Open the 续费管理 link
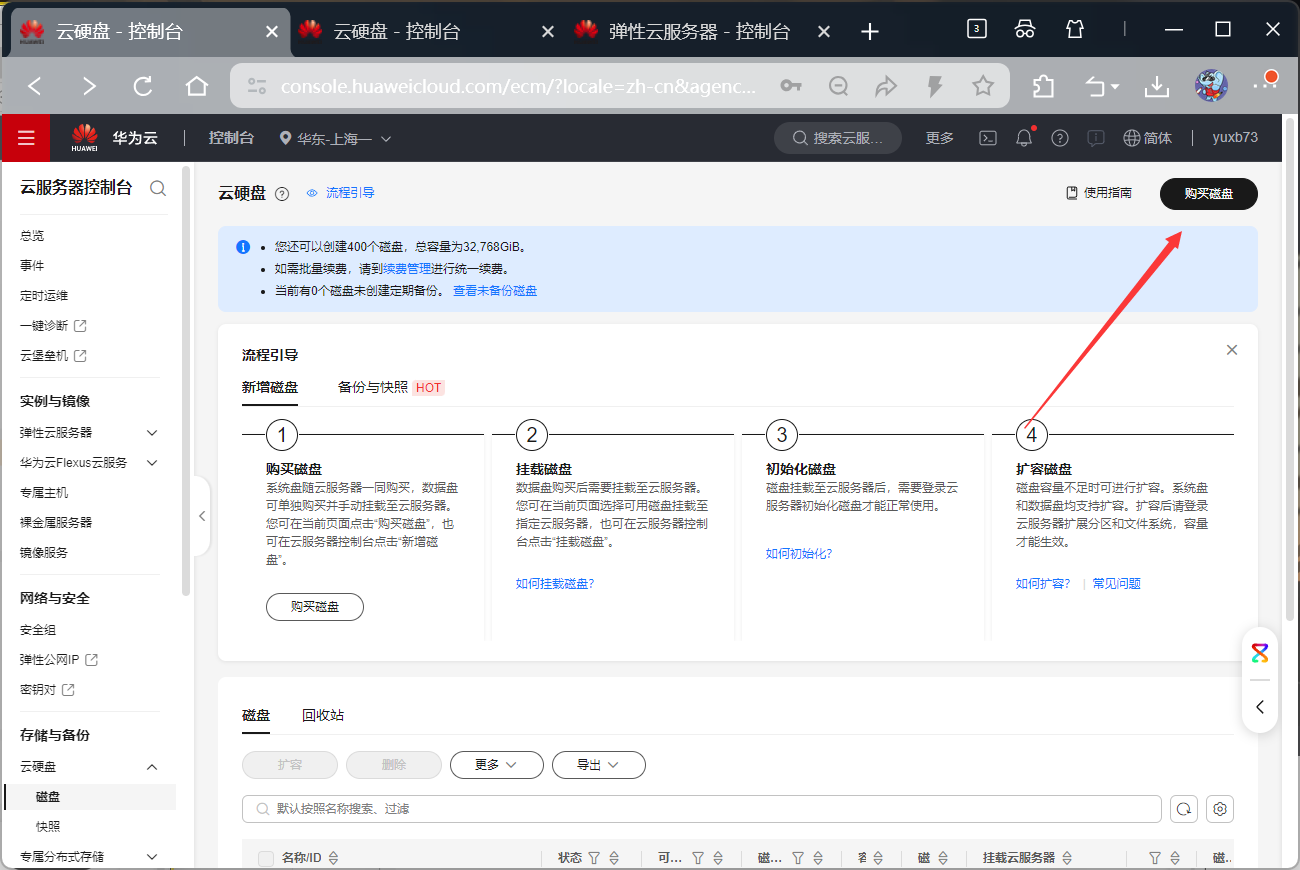The height and width of the screenshot is (870, 1300). (407, 269)
